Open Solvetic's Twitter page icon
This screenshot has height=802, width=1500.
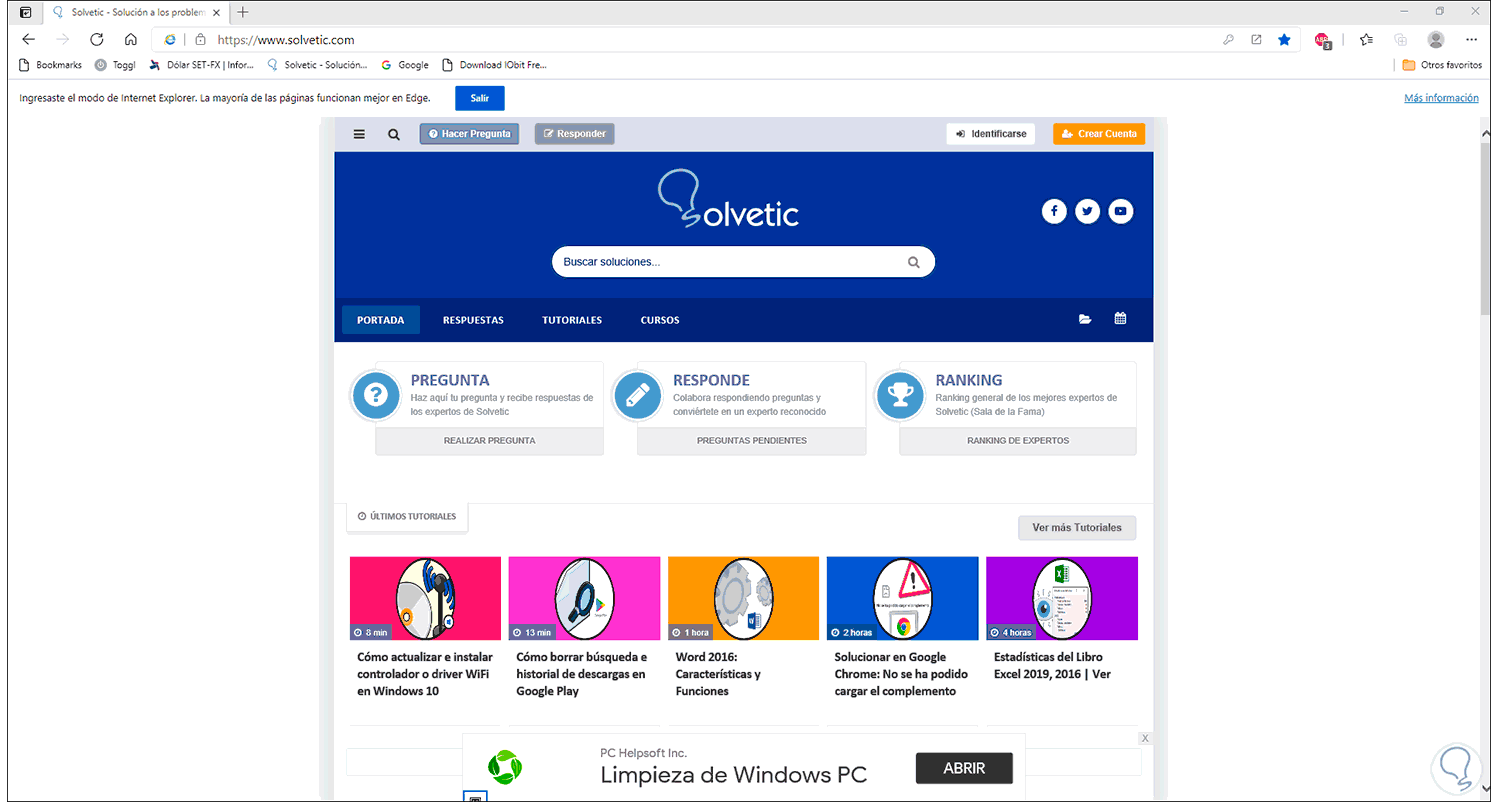point(1087,211)
